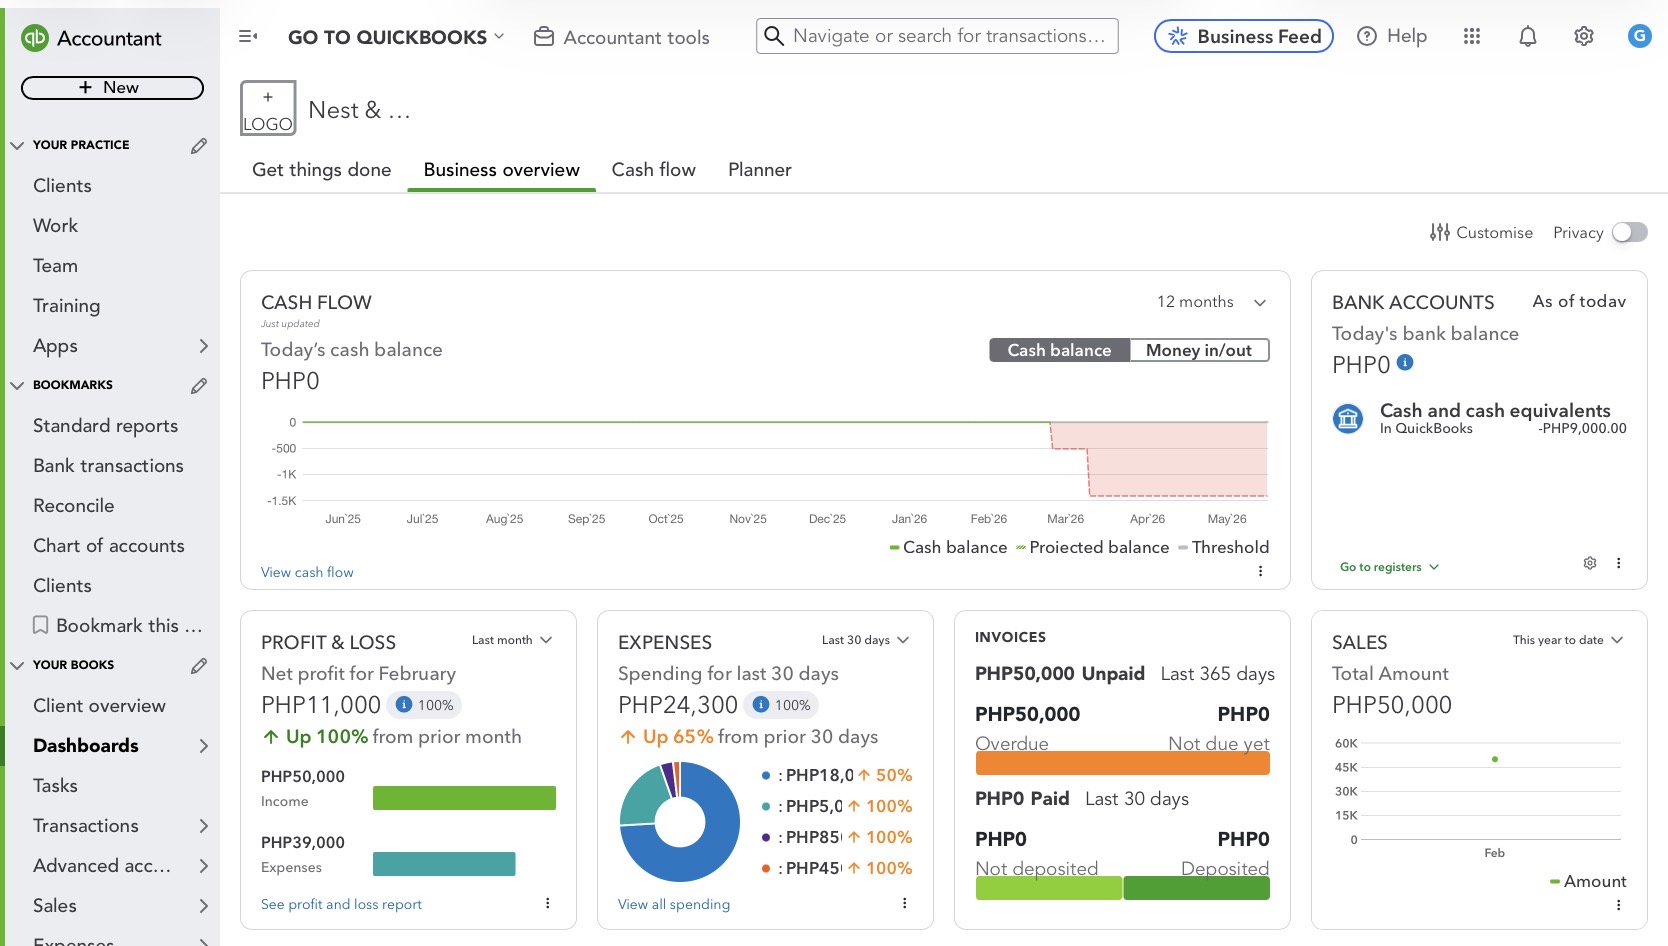Open the apps grid launcher icon
Viewport: 1668px width, 946px height.
click(x=1471, y=36)
